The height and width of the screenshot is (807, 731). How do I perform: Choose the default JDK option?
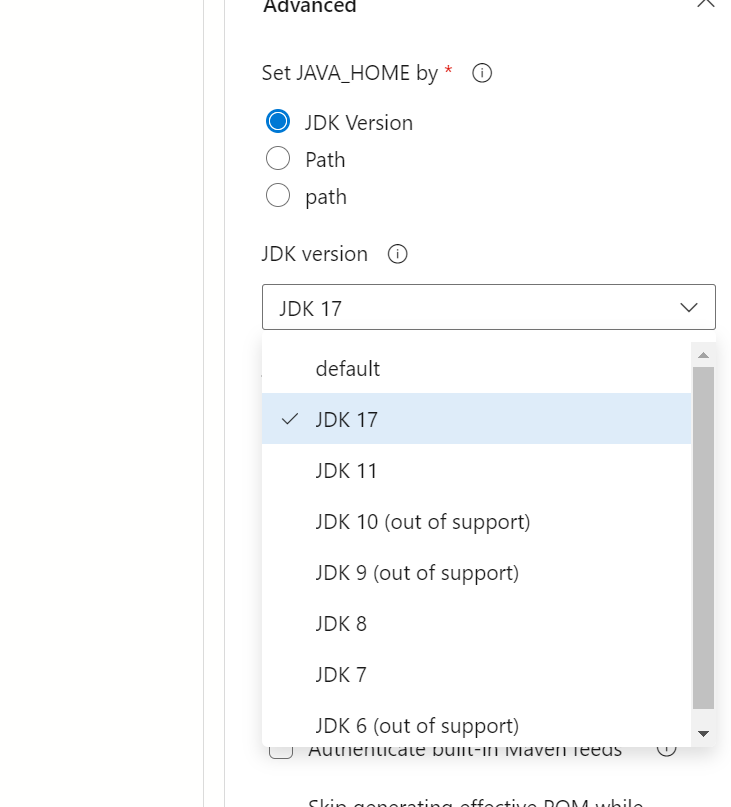[x=348, y=368]
